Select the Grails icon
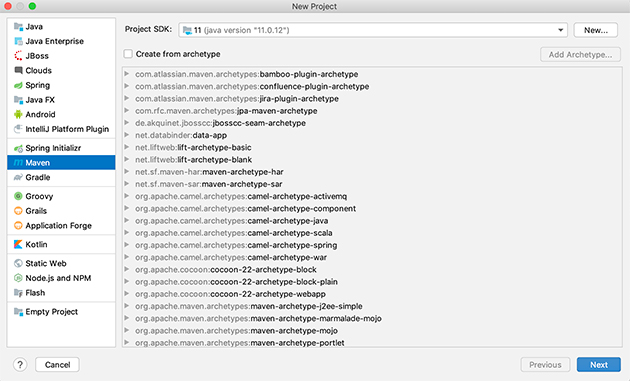This screenshot has height=381, width=630. pyautogui.click(x=18, y=211)
